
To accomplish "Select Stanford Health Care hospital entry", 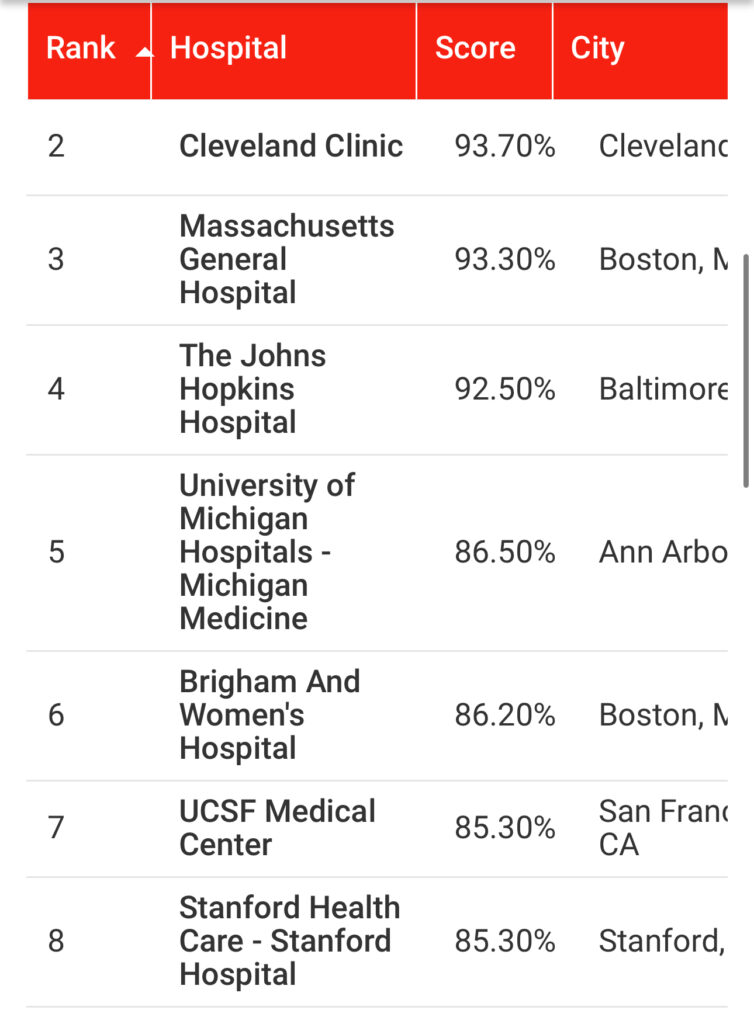I will coord(289,941).
